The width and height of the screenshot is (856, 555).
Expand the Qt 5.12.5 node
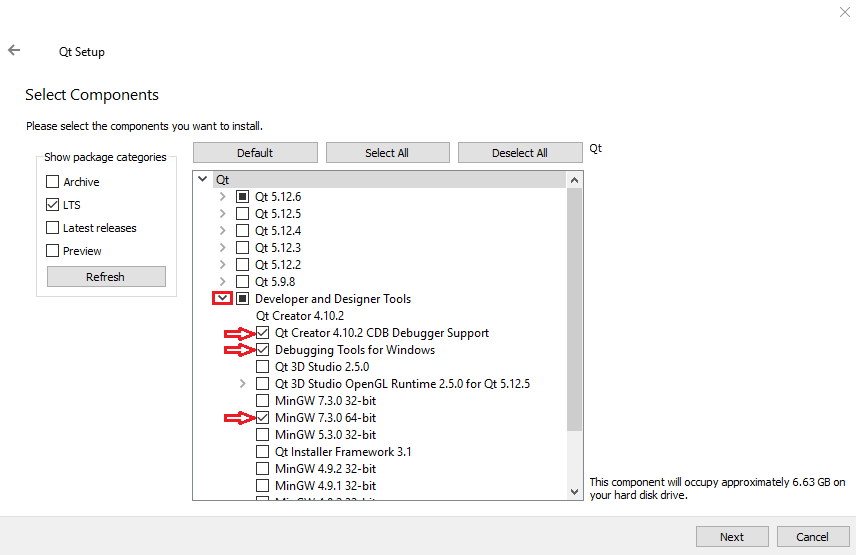(222, 213)
